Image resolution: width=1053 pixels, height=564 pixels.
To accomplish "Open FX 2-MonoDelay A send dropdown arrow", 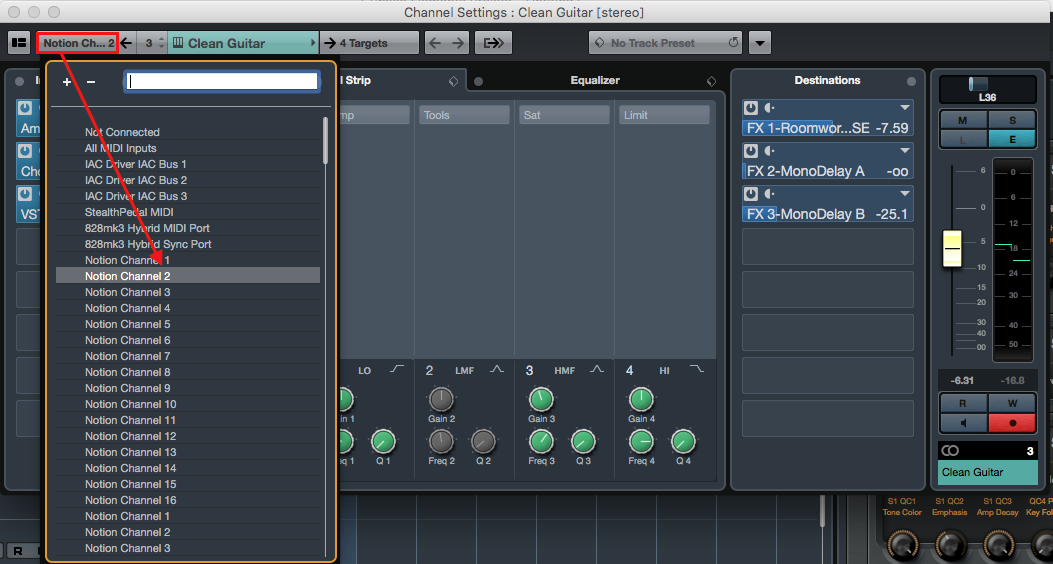I will click(x=905, y=151).
